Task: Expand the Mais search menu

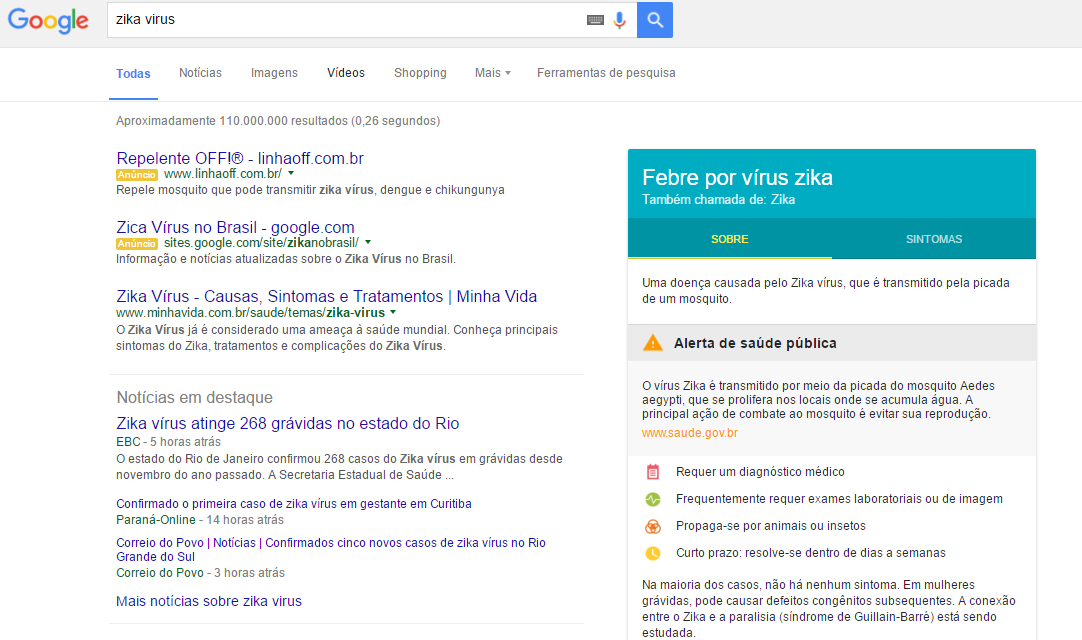Action: coord(492,73)
